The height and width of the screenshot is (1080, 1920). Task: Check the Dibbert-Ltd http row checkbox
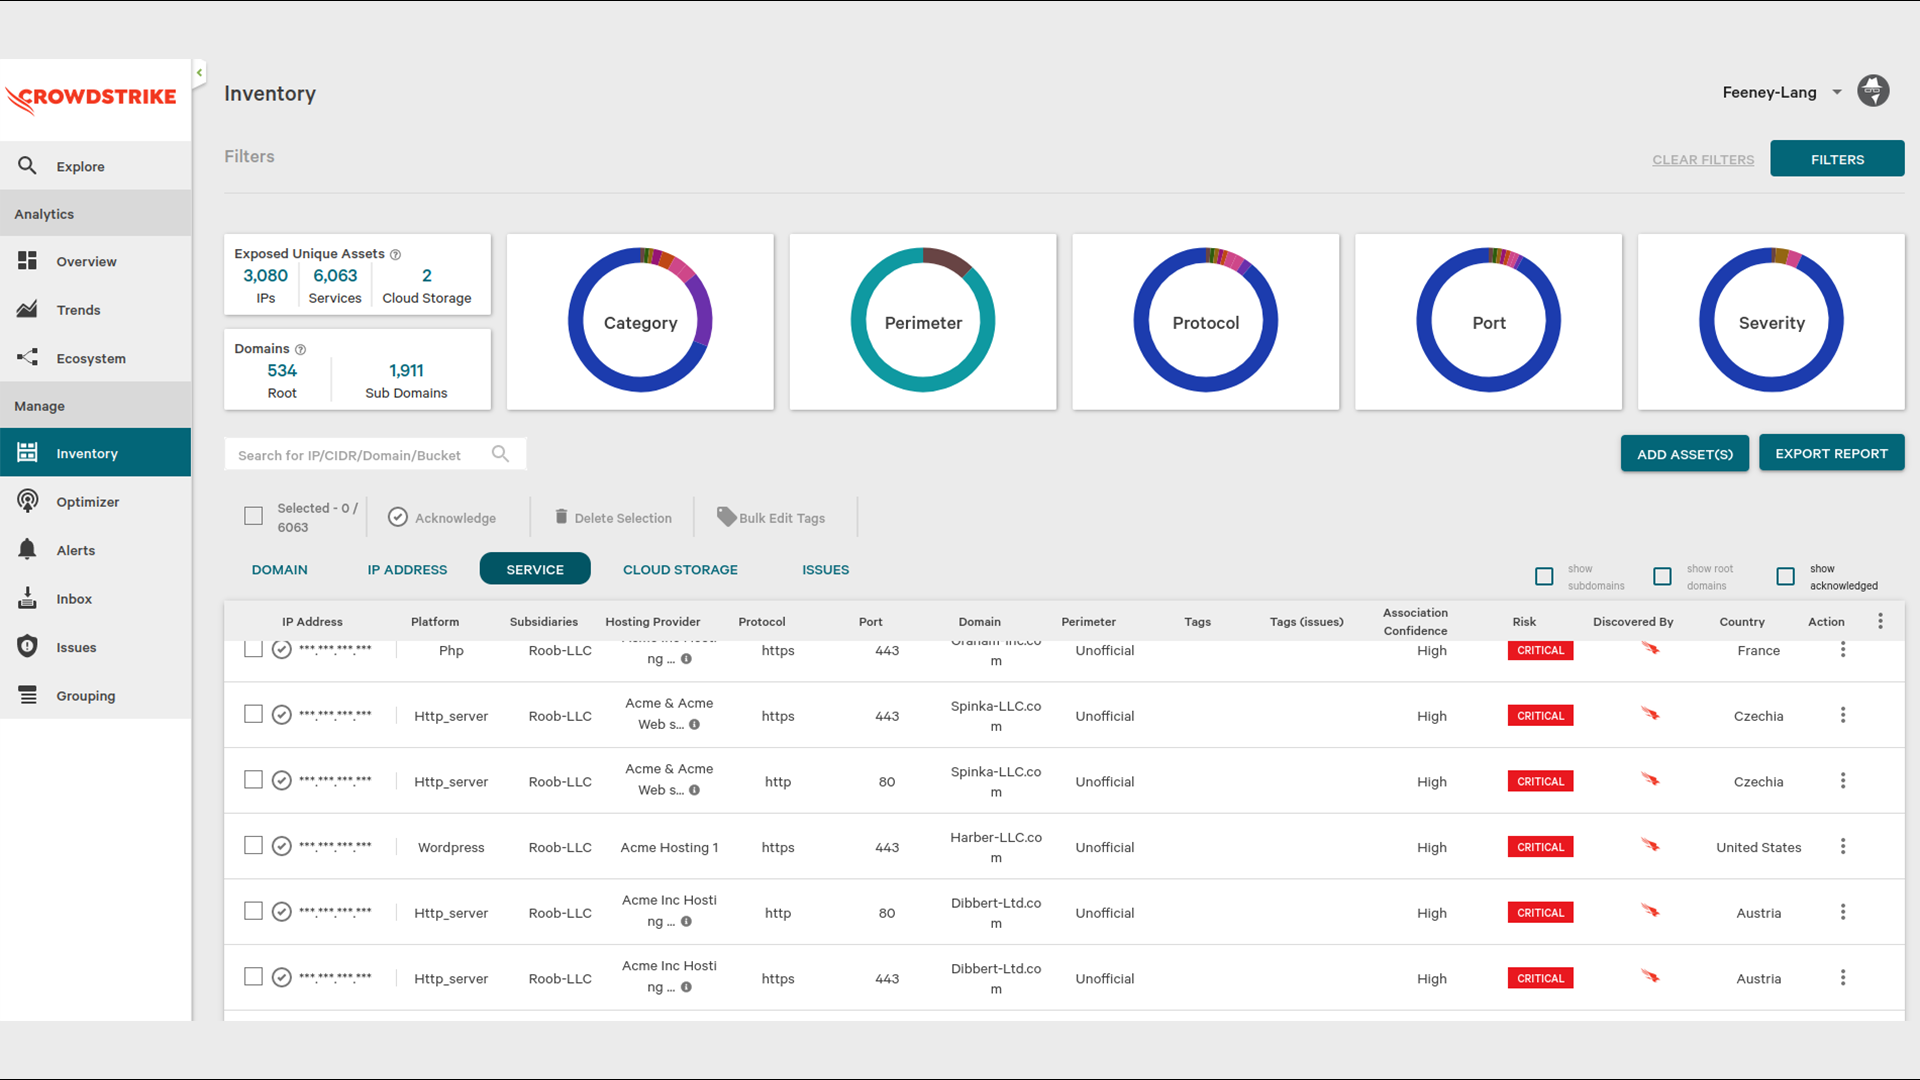click(x=253, y=911)
